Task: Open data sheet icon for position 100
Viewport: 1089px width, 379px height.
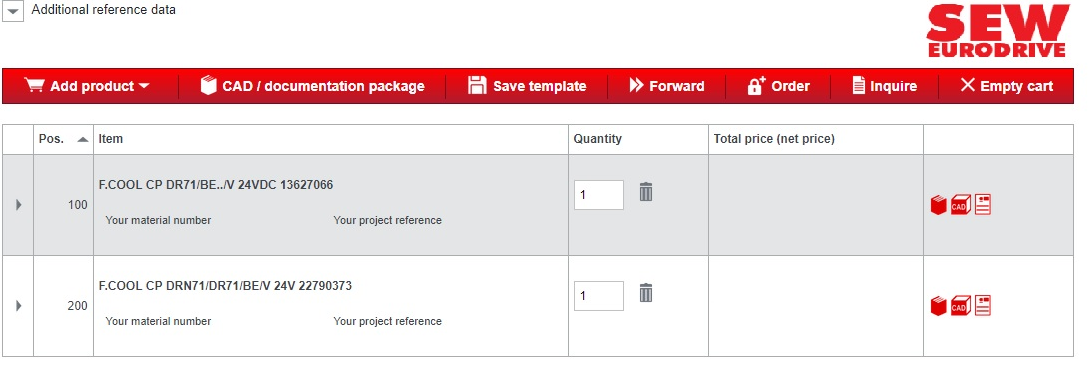Action: point(983,205)
